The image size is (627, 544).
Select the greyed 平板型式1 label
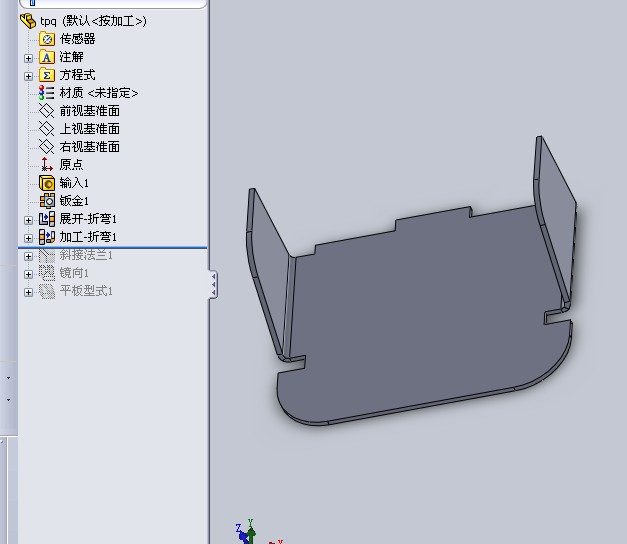pyautogui.click(x=86, y=291)
